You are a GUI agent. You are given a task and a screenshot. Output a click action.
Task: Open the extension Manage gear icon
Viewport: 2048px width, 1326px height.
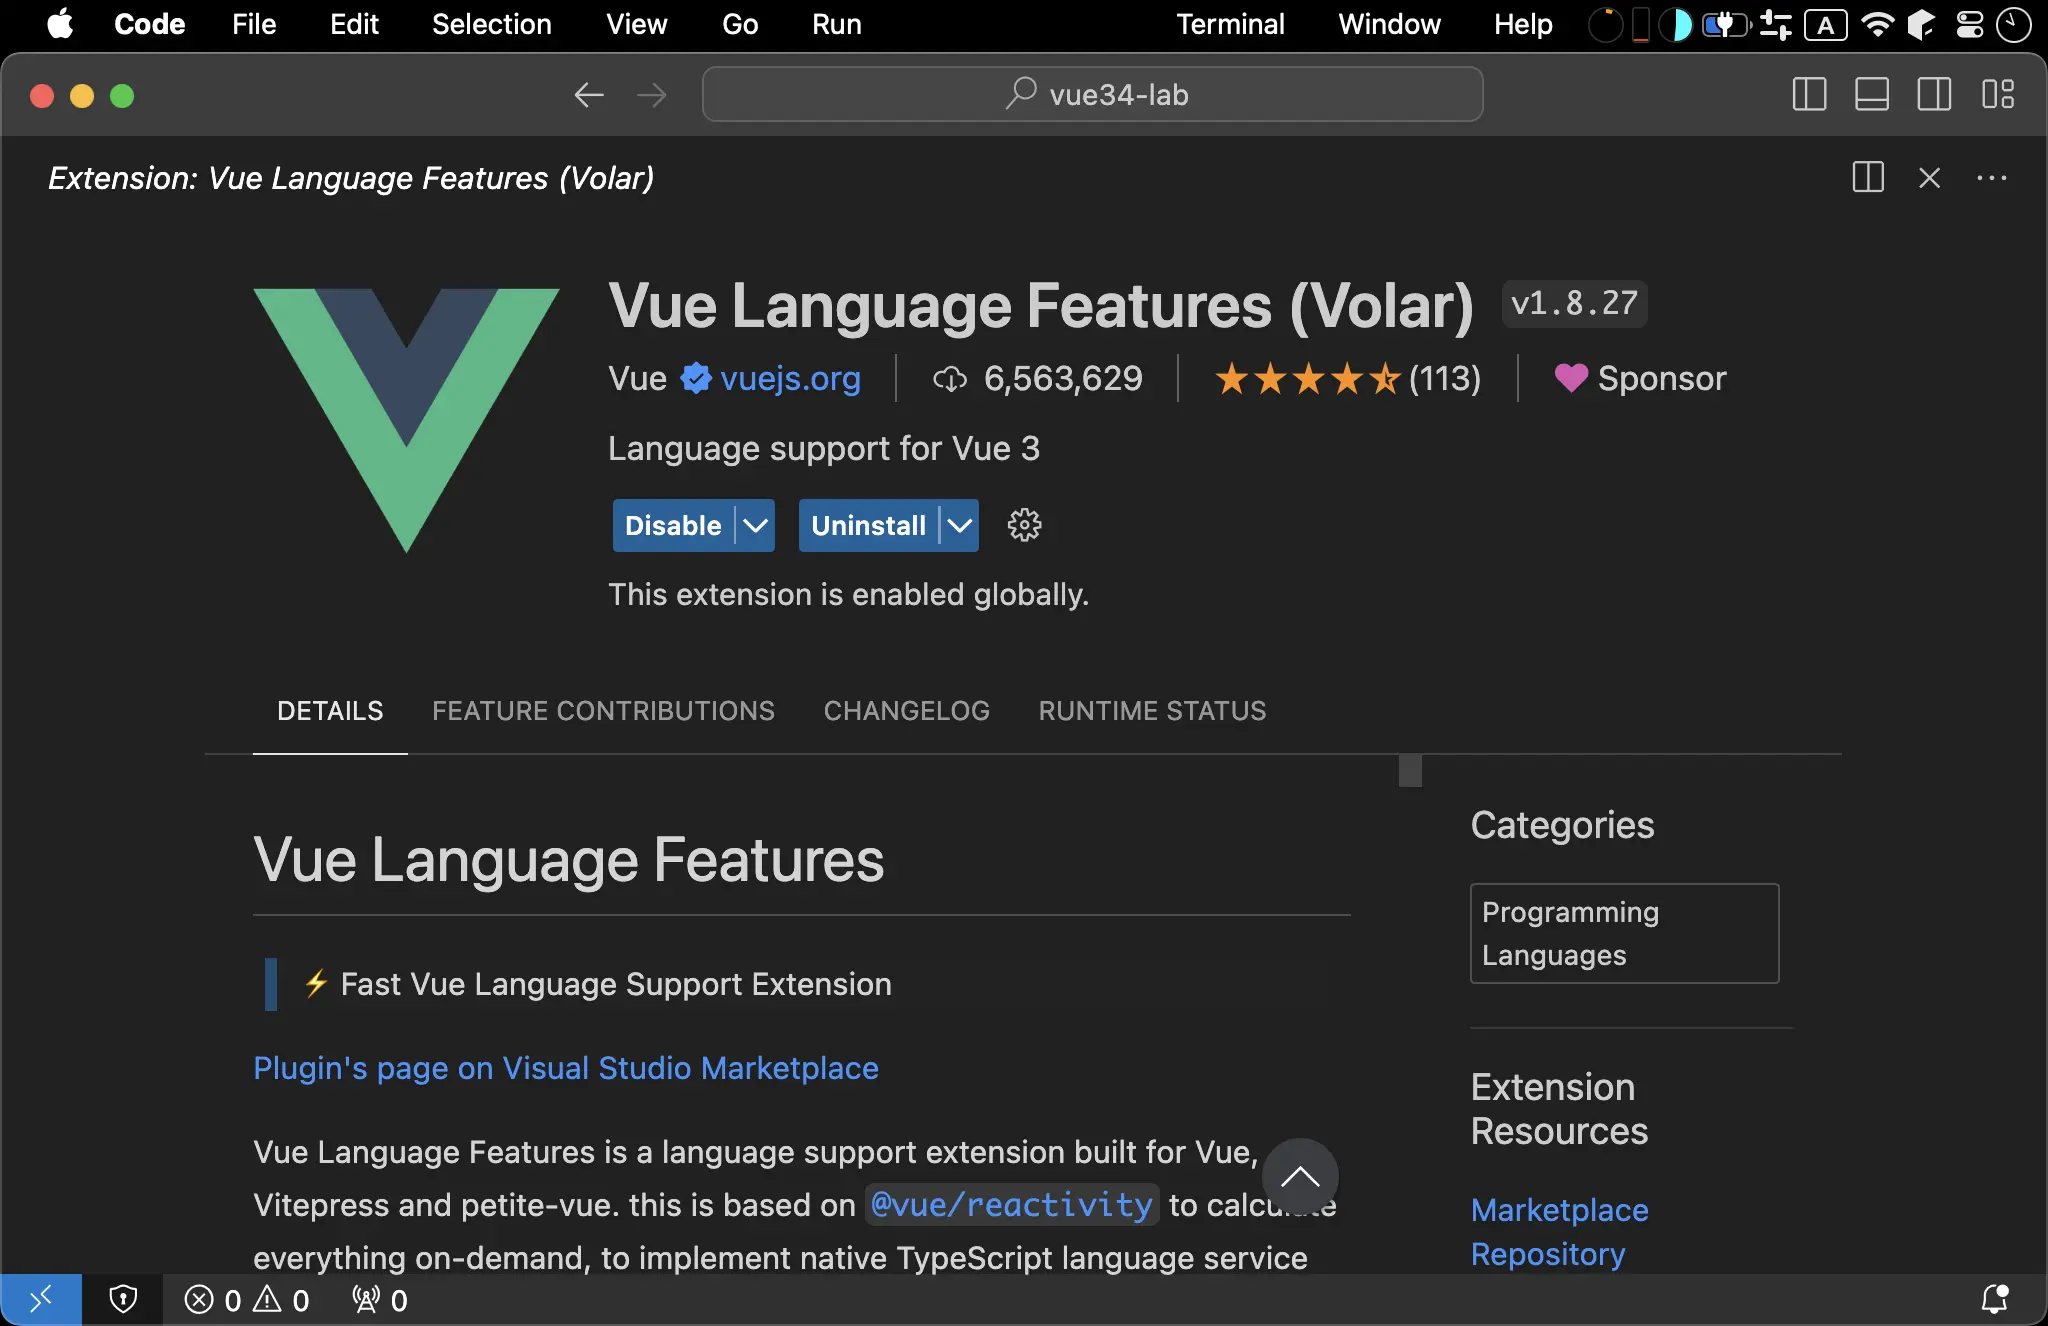coord(1024,525)
